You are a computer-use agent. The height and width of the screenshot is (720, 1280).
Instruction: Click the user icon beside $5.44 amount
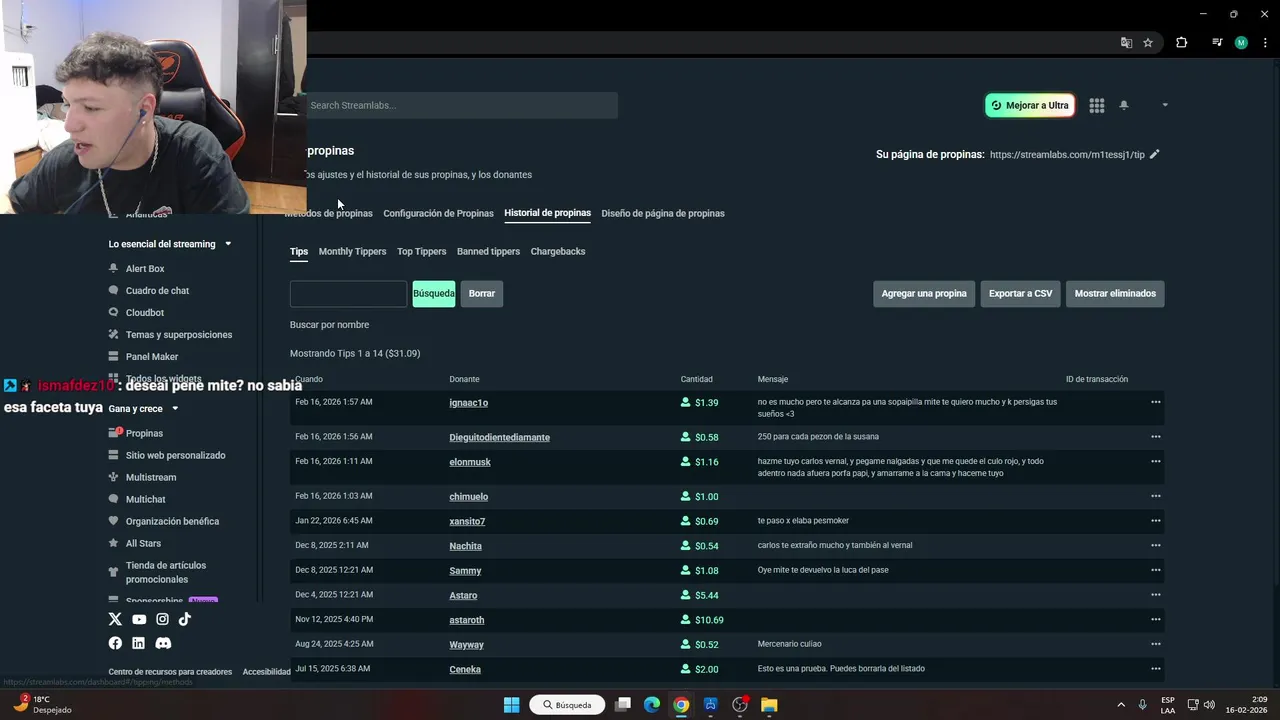coord(685,595)
